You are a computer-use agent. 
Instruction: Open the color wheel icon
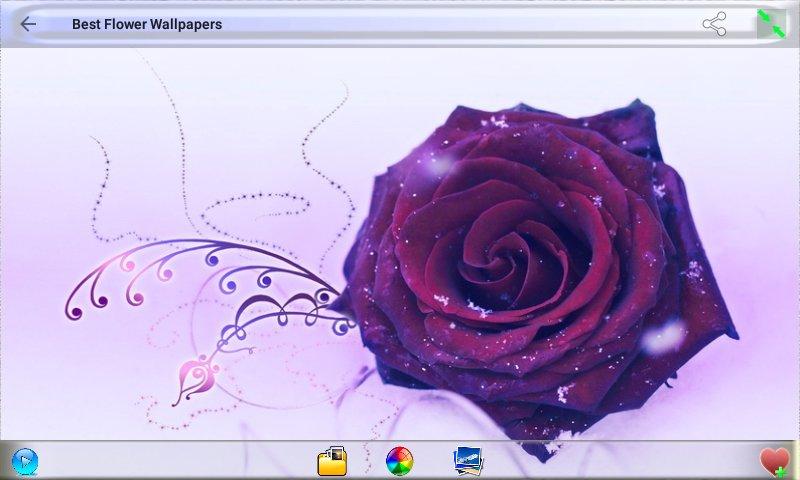click(399, 461)
